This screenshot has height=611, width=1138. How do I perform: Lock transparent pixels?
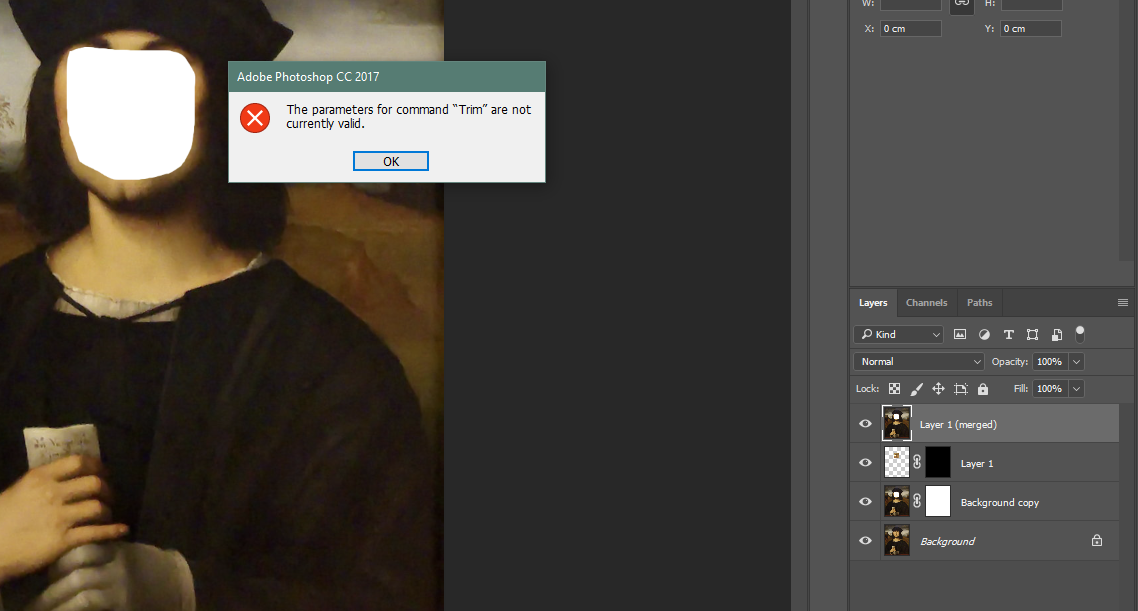[x=894, y=389]
